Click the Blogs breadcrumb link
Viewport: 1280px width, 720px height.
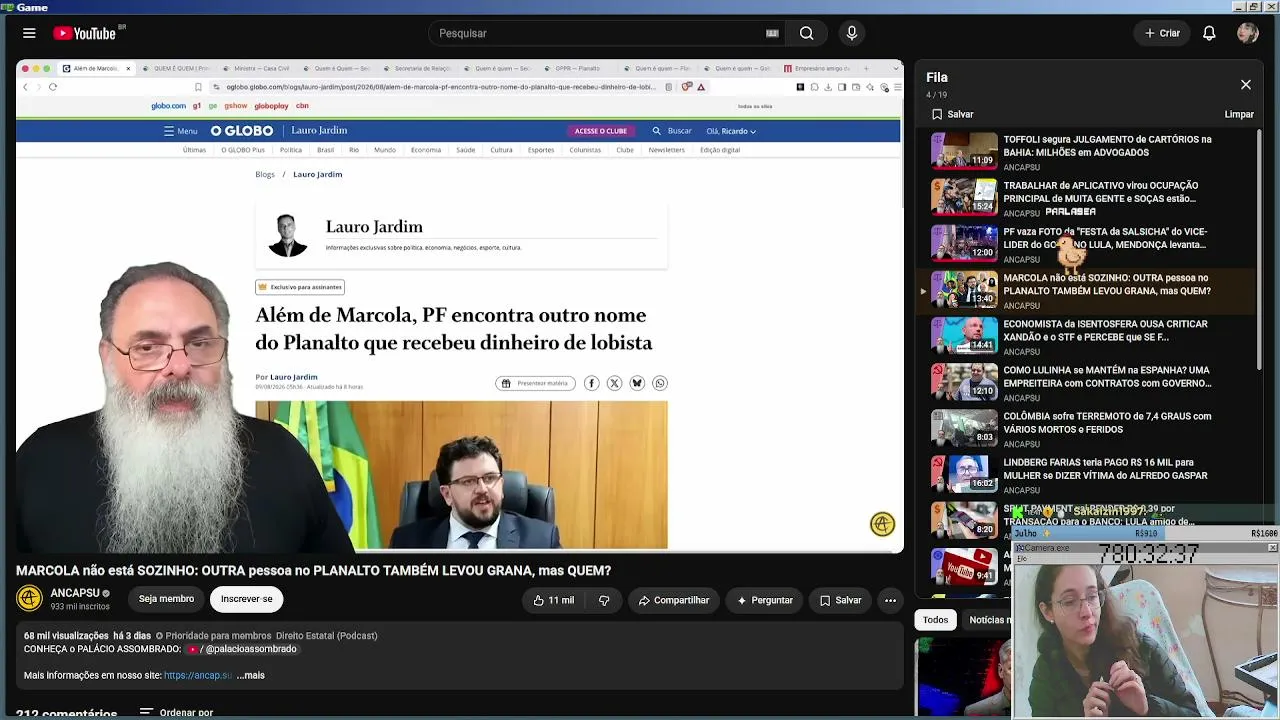click(x=265, y=174)
